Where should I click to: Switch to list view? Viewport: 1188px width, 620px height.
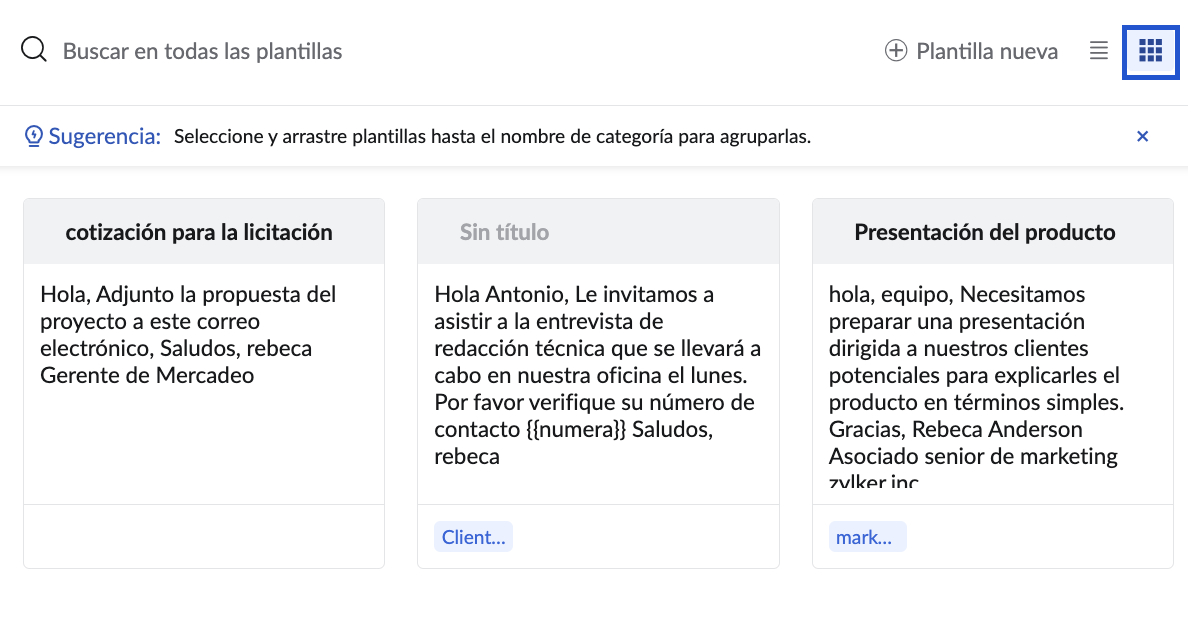click(x=1099, y=50)
